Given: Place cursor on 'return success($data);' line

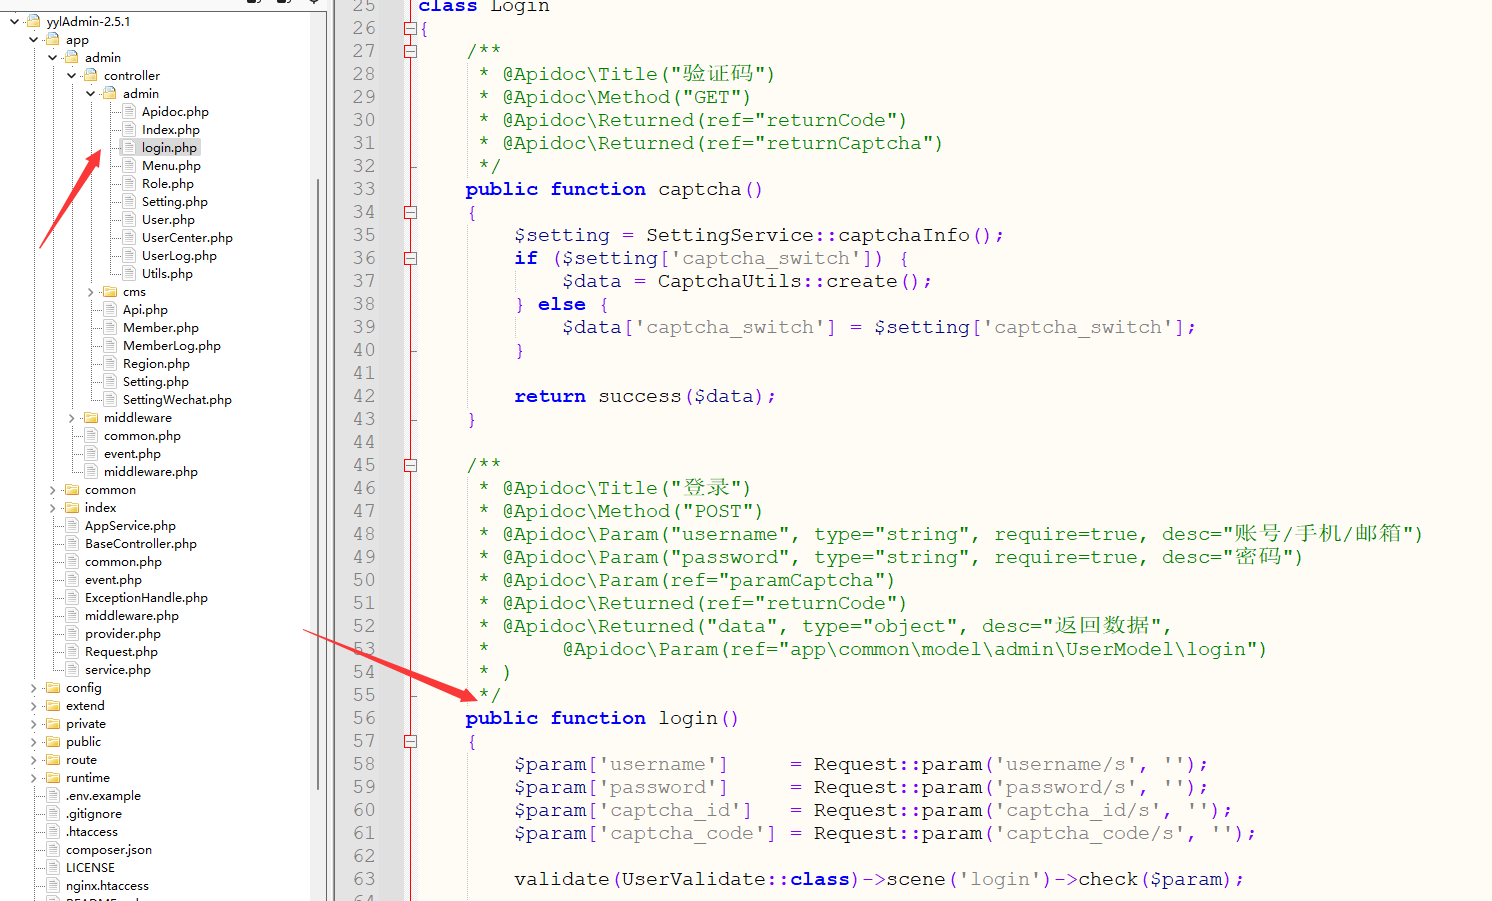Looking at the screenshot, I should point(645,396).
